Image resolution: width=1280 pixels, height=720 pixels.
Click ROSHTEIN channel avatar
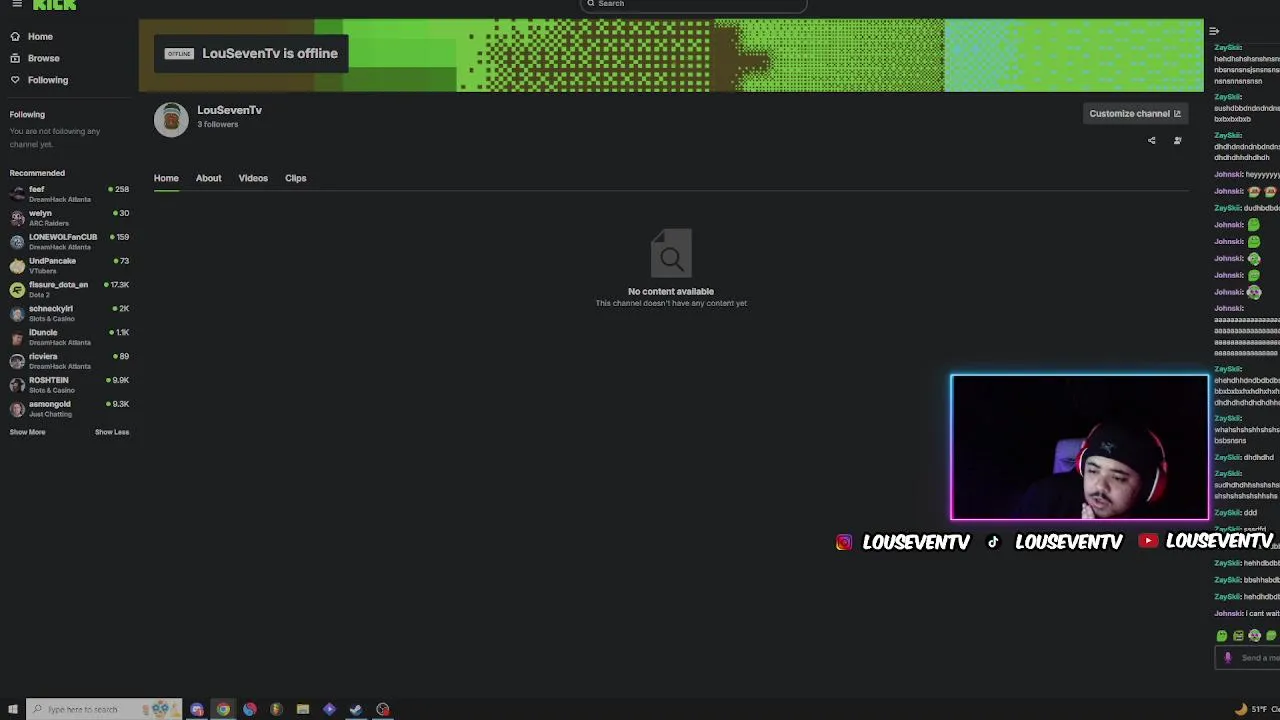tap(17, 385)
